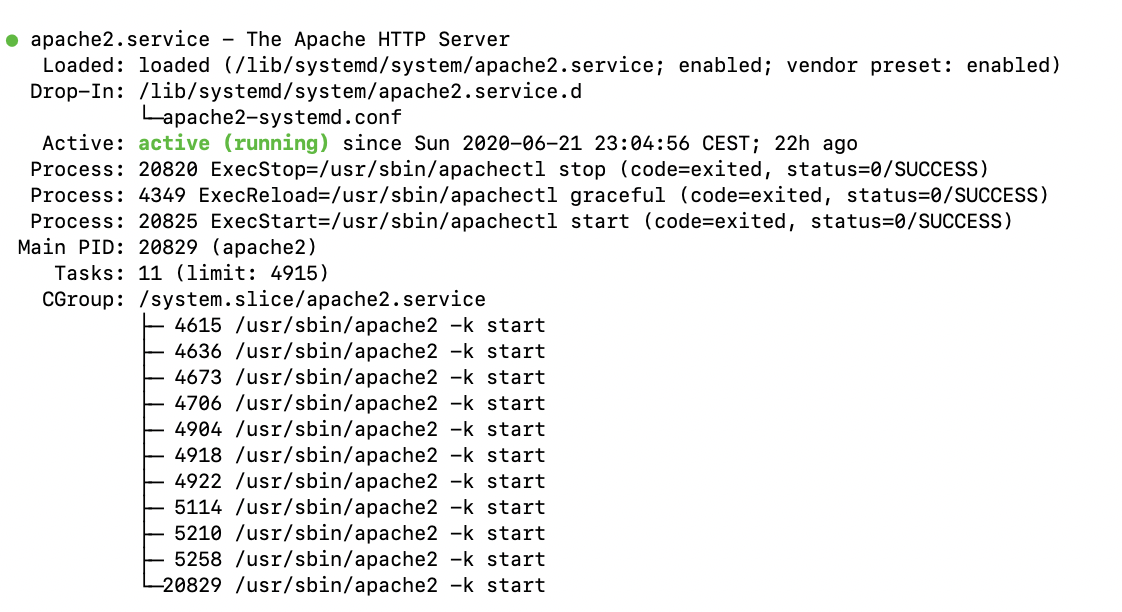Image resolution: width=1122 pixels, height=612 pixels.
Task: Select the process entry with PID 5258
Action: (x=359, y=560)
